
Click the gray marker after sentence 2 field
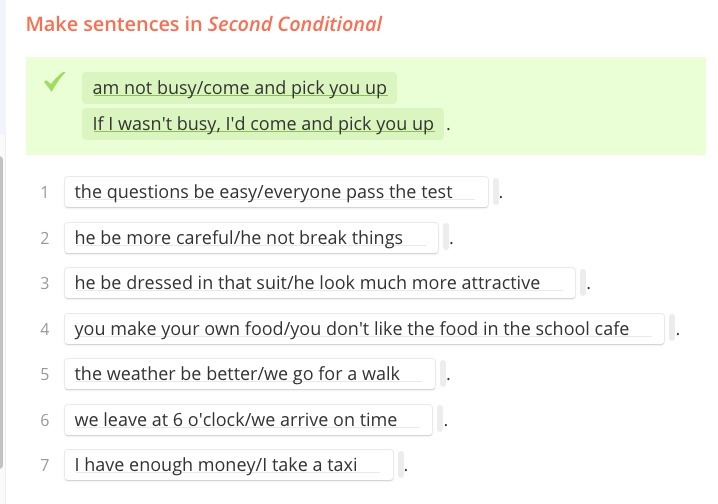(448, 238)
